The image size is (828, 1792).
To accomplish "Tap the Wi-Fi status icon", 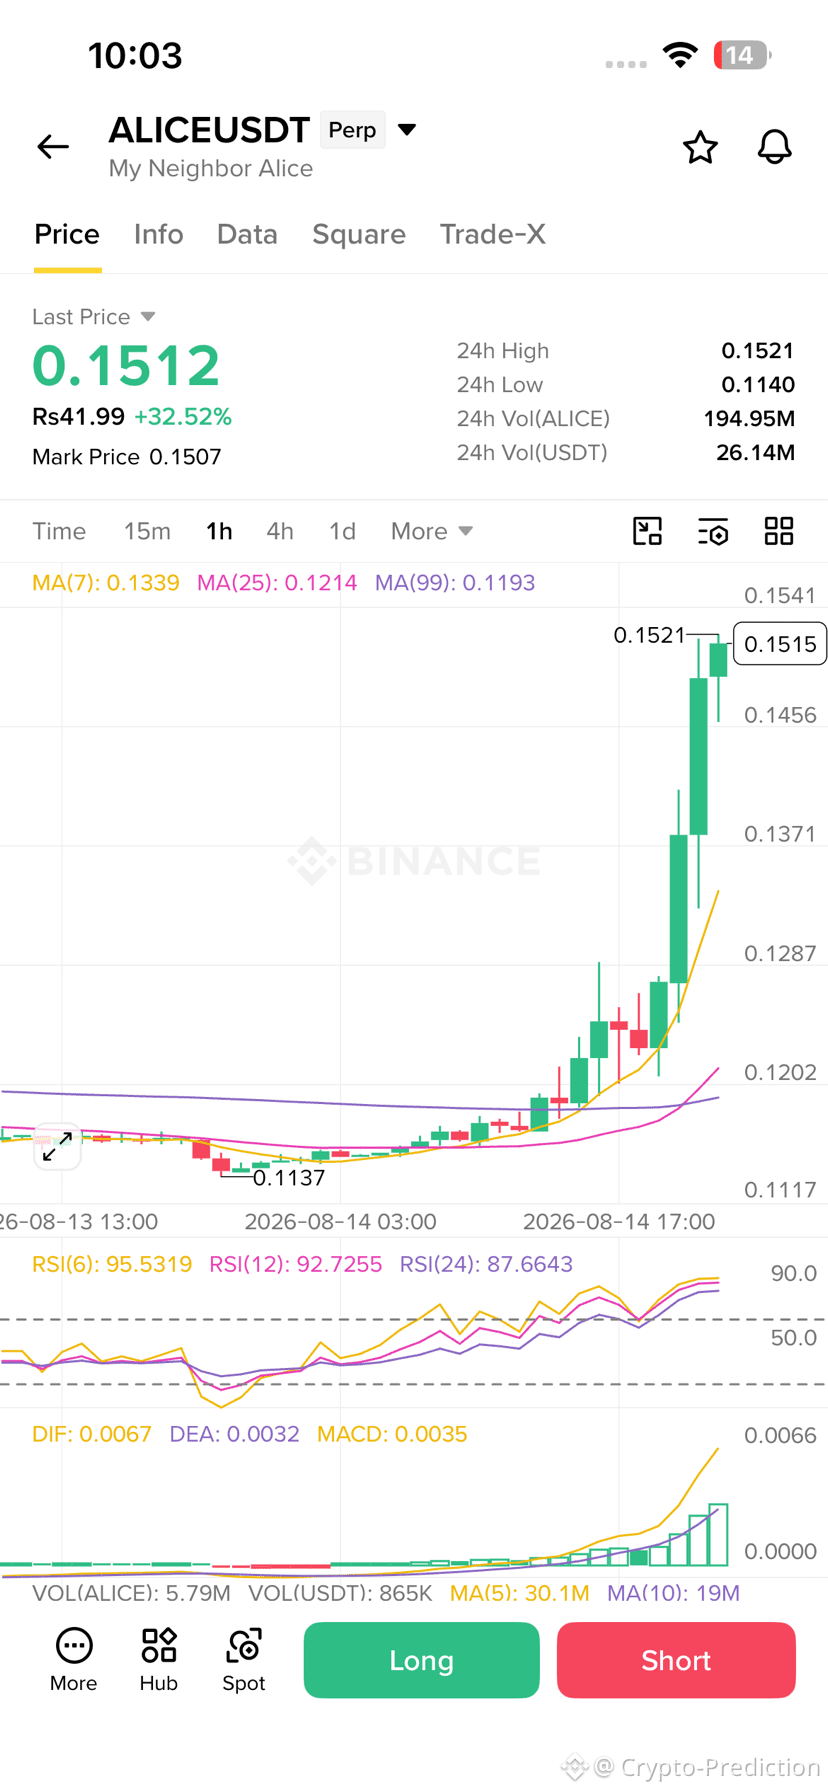I will click(680, 55).
